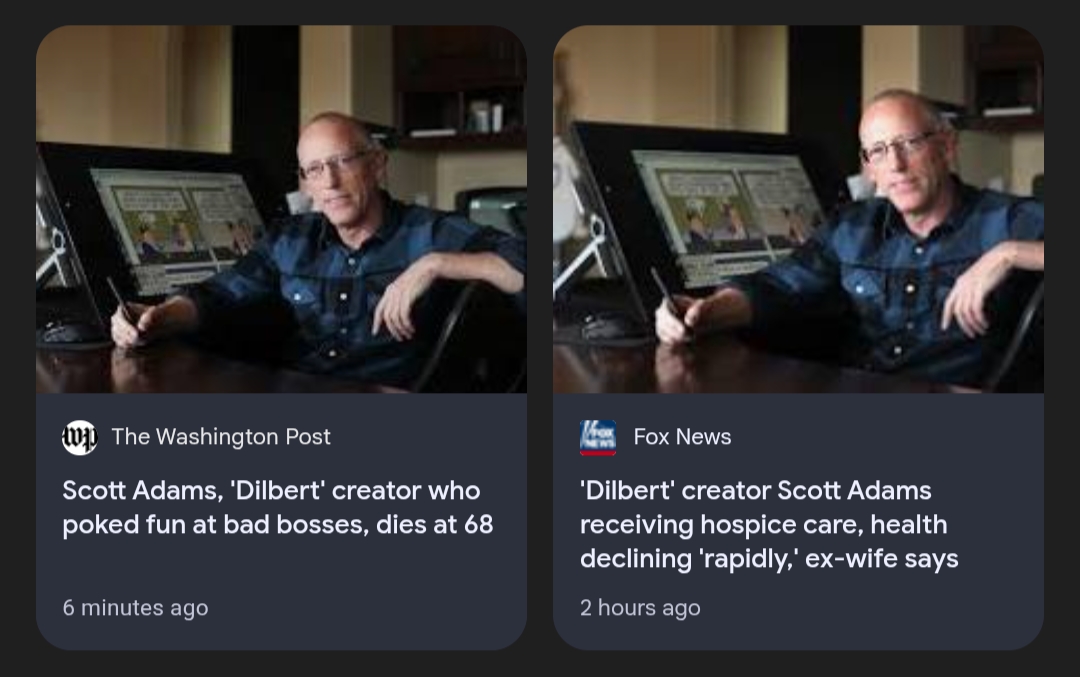Open the Washington Post article photo
1080x677 pixels.
point(281,209)
